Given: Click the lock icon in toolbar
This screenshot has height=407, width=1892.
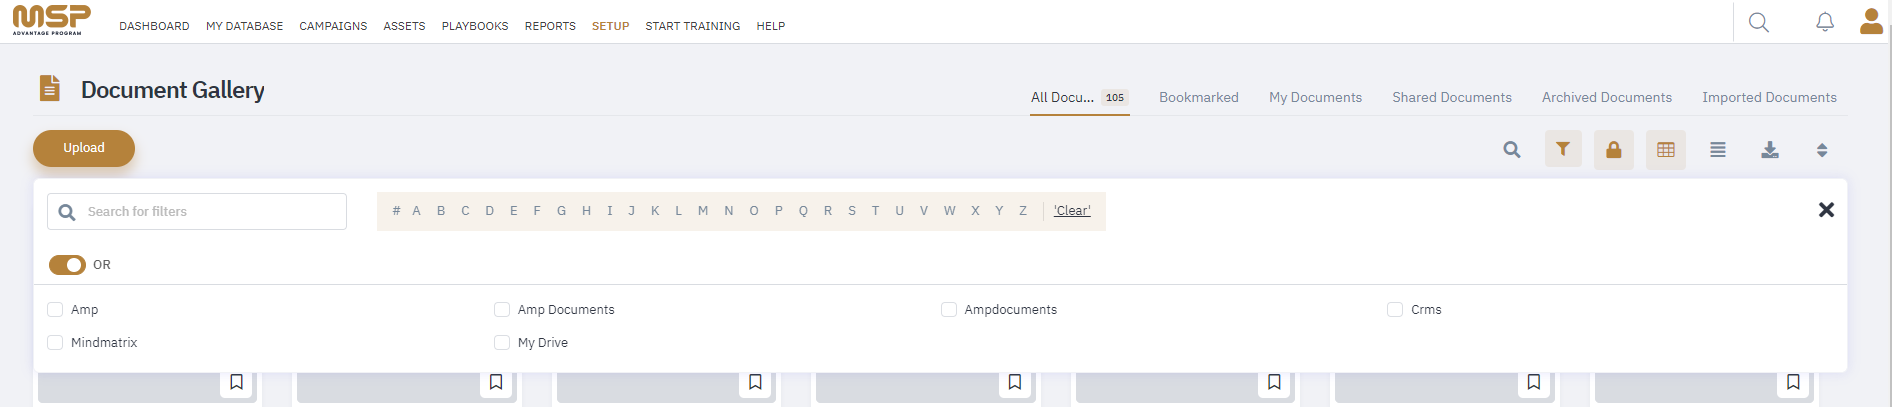Looking at the screenshot, I should click(1614, 149).
